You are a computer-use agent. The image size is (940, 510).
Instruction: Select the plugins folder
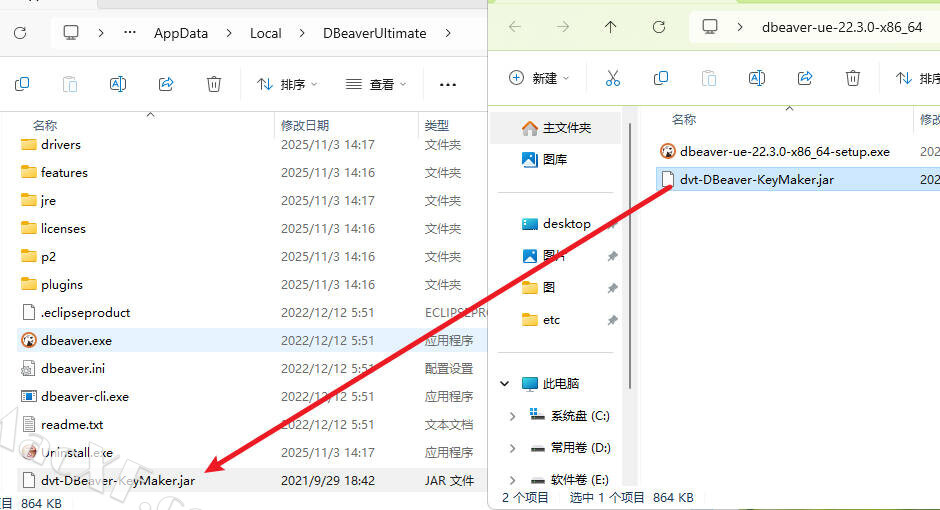point(62,284)
